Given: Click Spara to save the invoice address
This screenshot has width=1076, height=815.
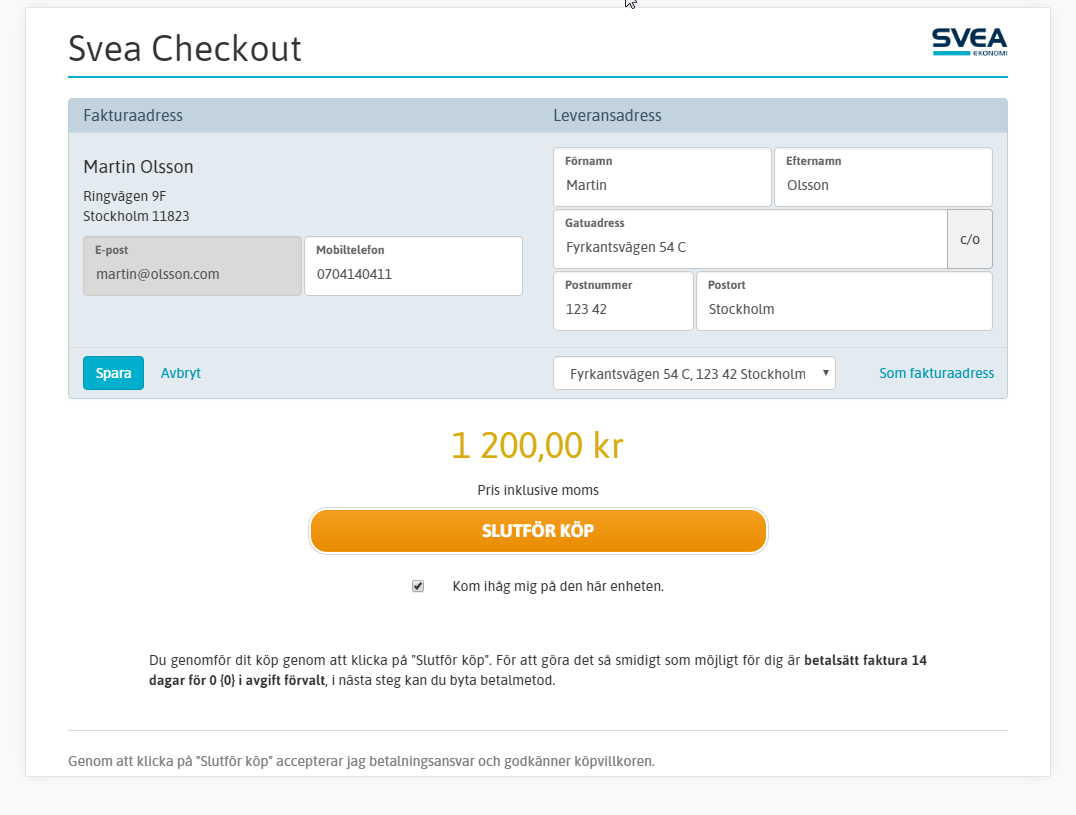Looking at the screenshot, I should pyautogui.click(x=113, y=372).
